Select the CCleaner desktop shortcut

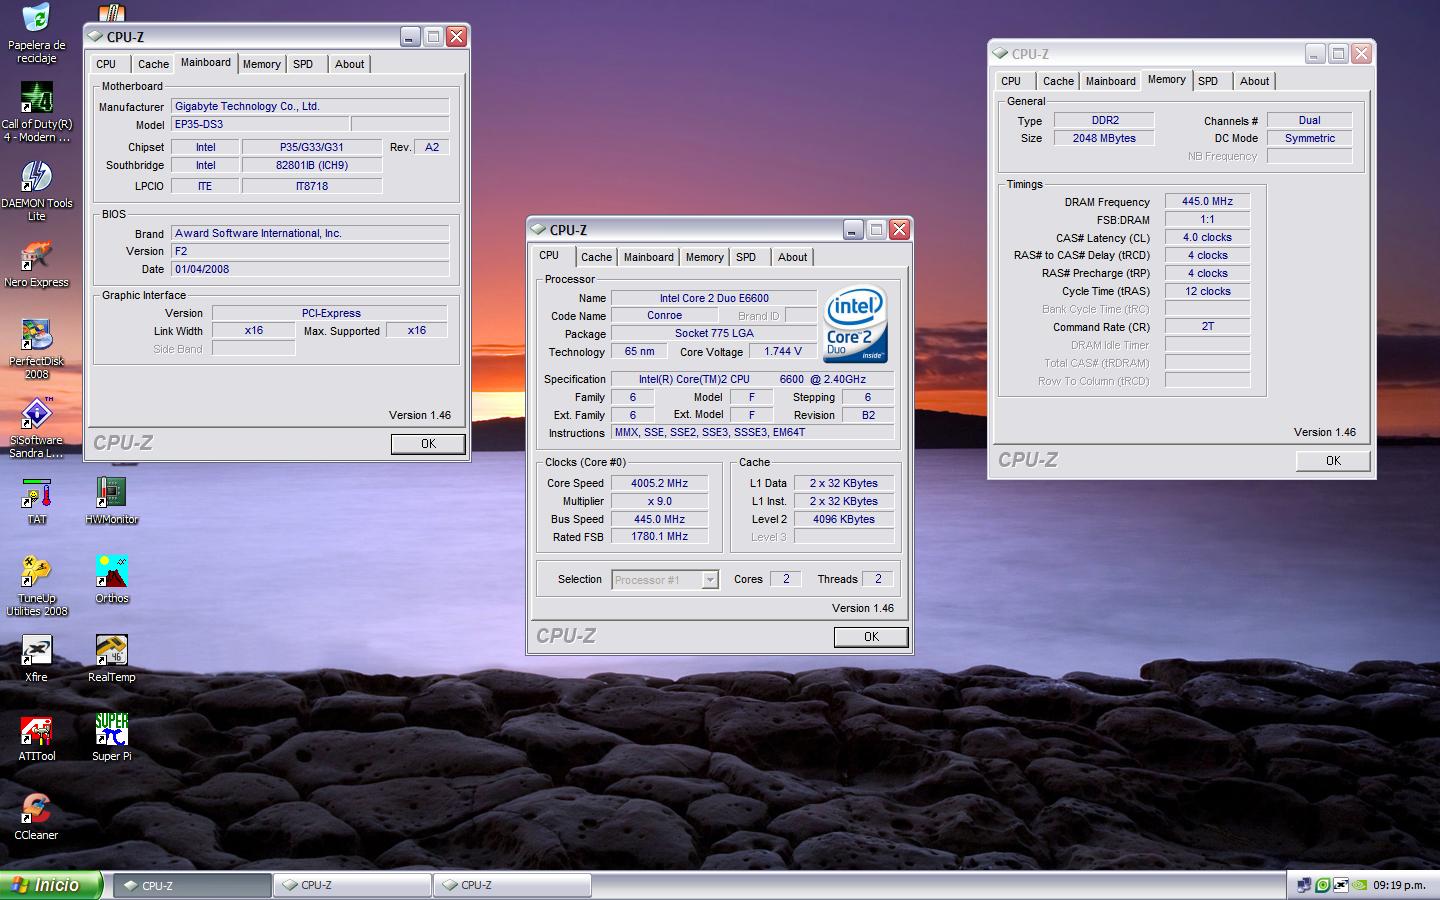point(36,817)
